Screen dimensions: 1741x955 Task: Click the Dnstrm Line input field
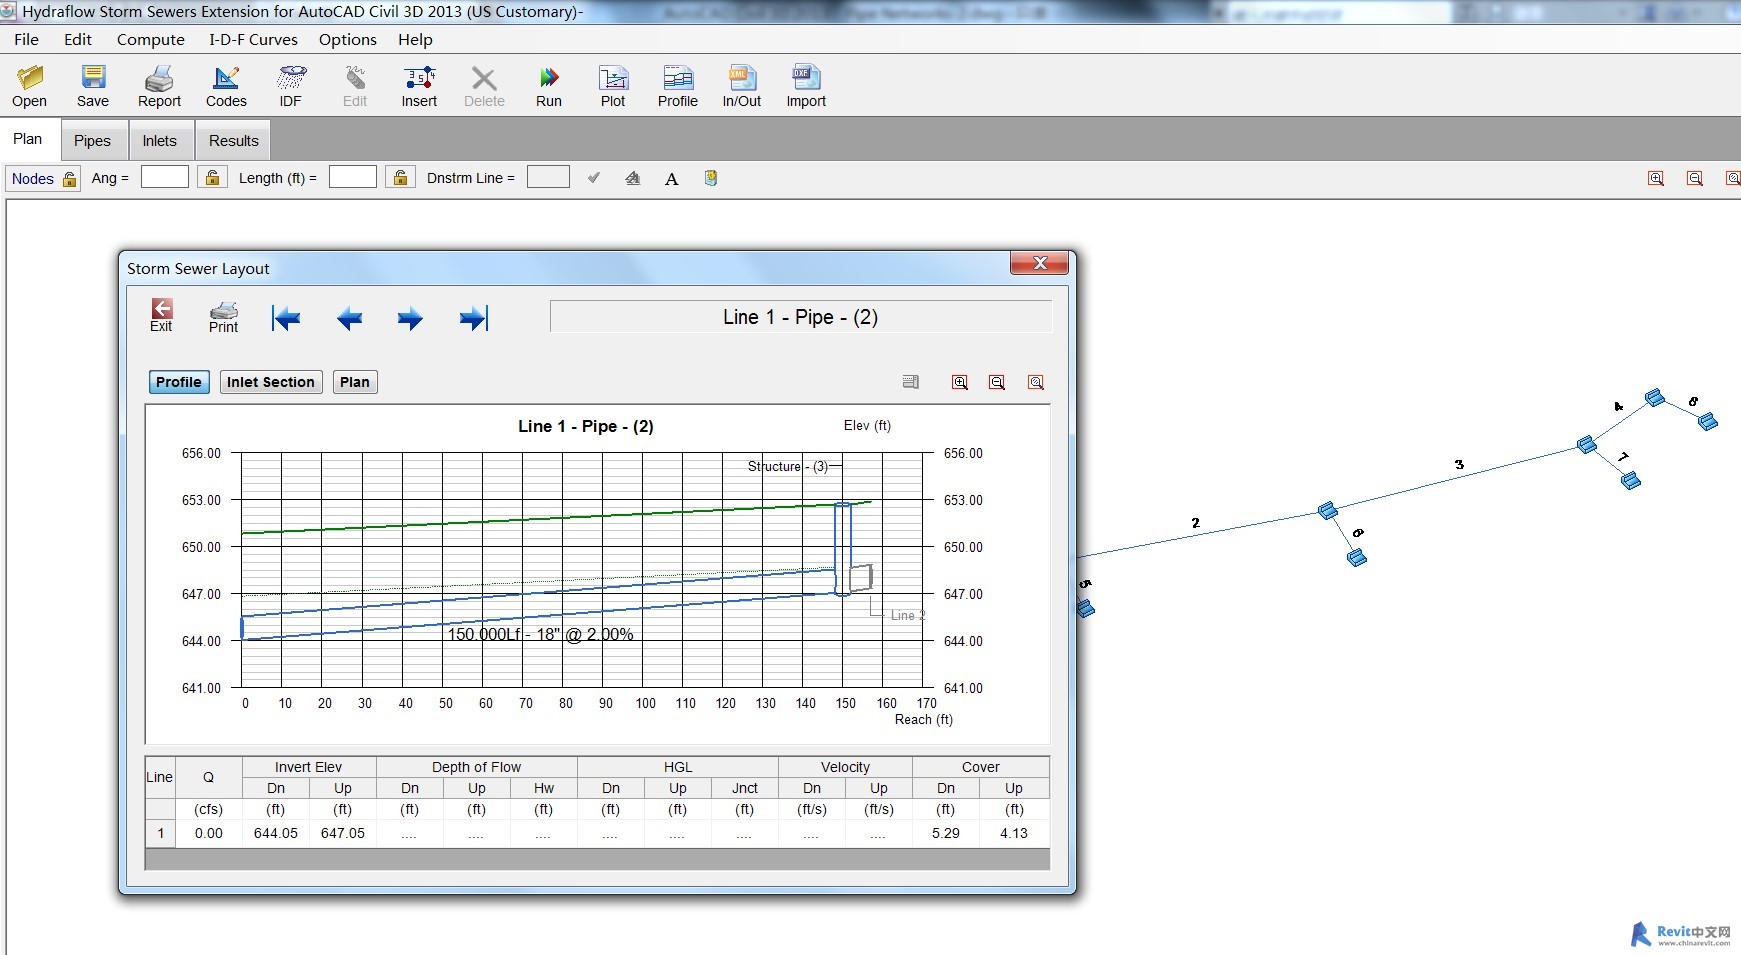548,177
